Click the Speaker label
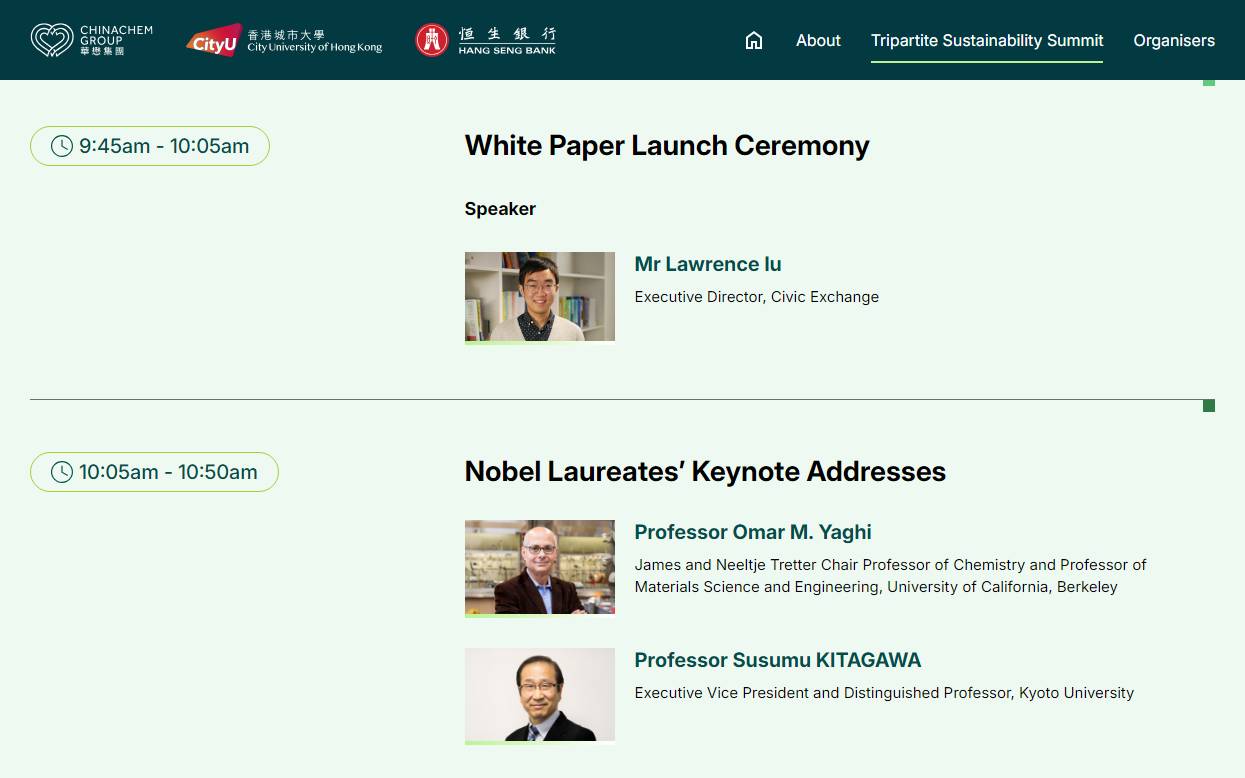Screen dimensions: 1245x778 click(x=500, y=209)
